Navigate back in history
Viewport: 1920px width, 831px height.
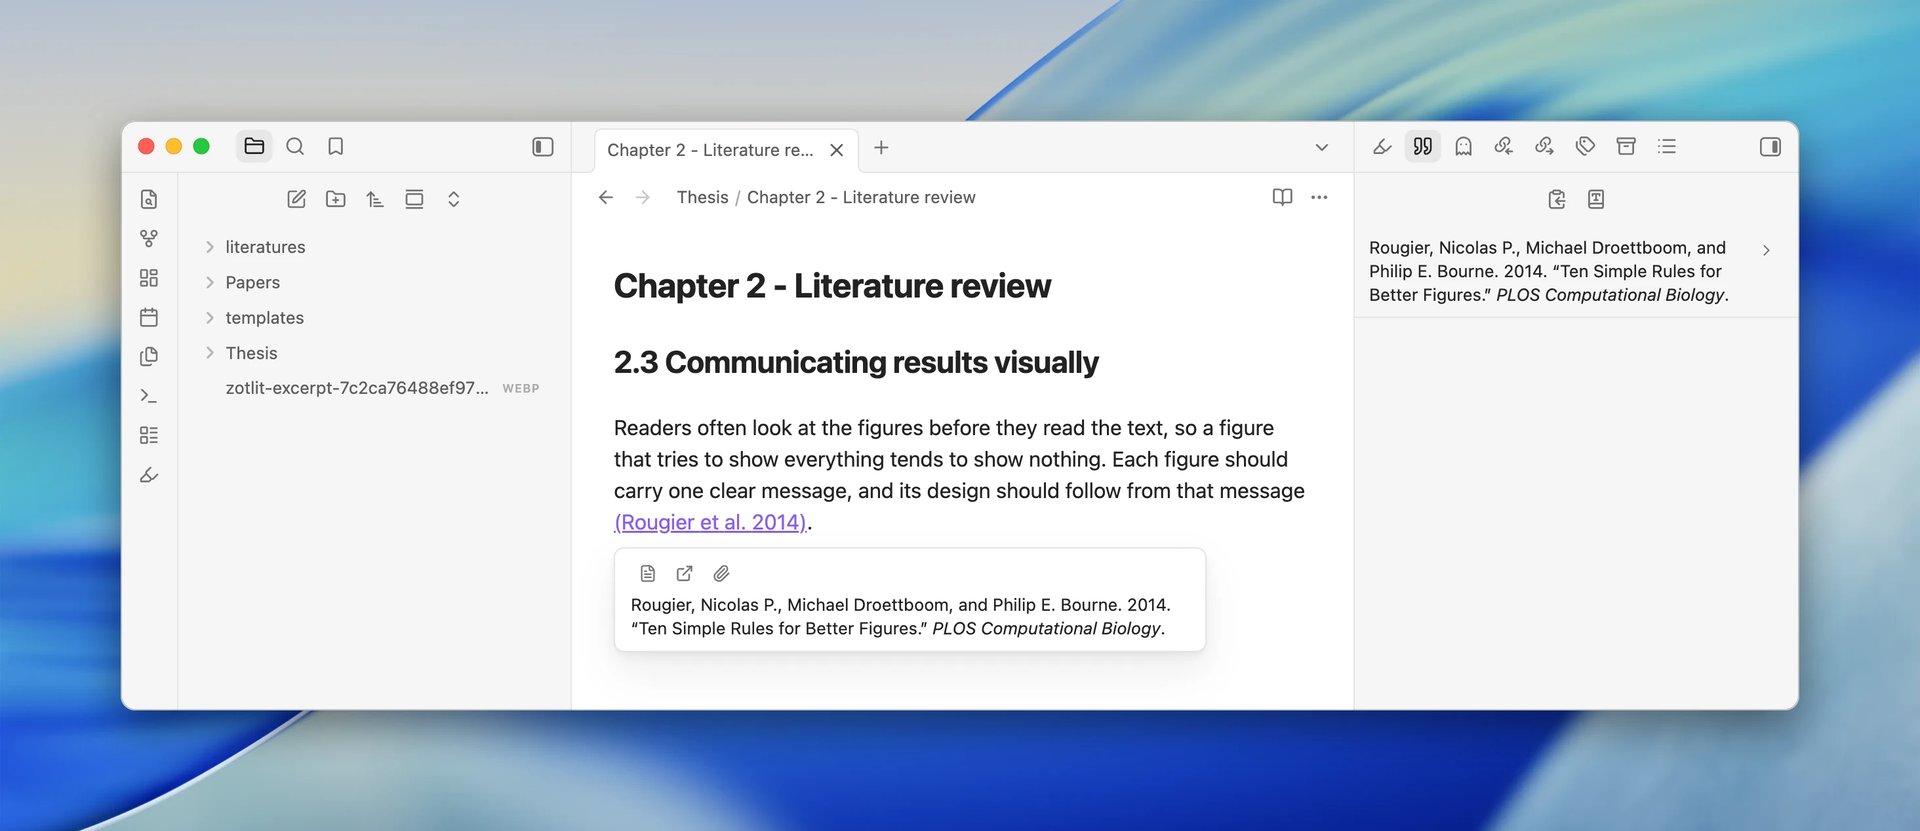(606, 197)
